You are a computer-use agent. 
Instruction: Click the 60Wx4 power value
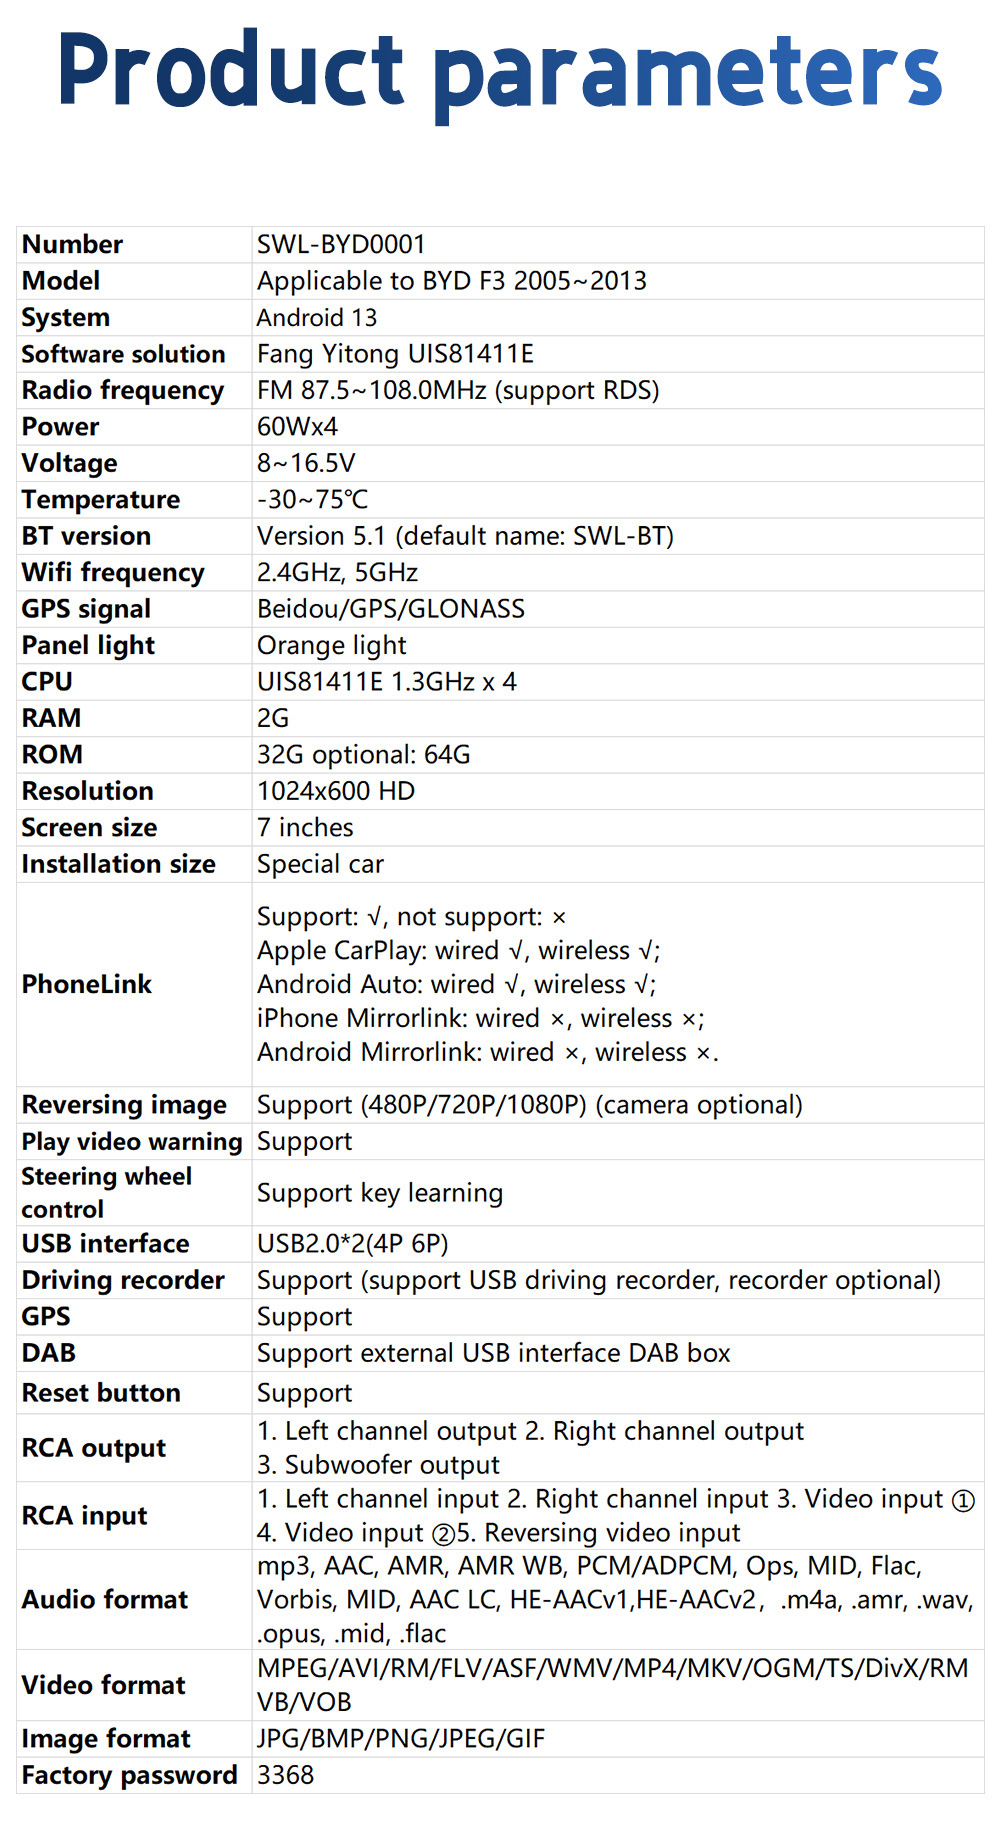[297, 427]
